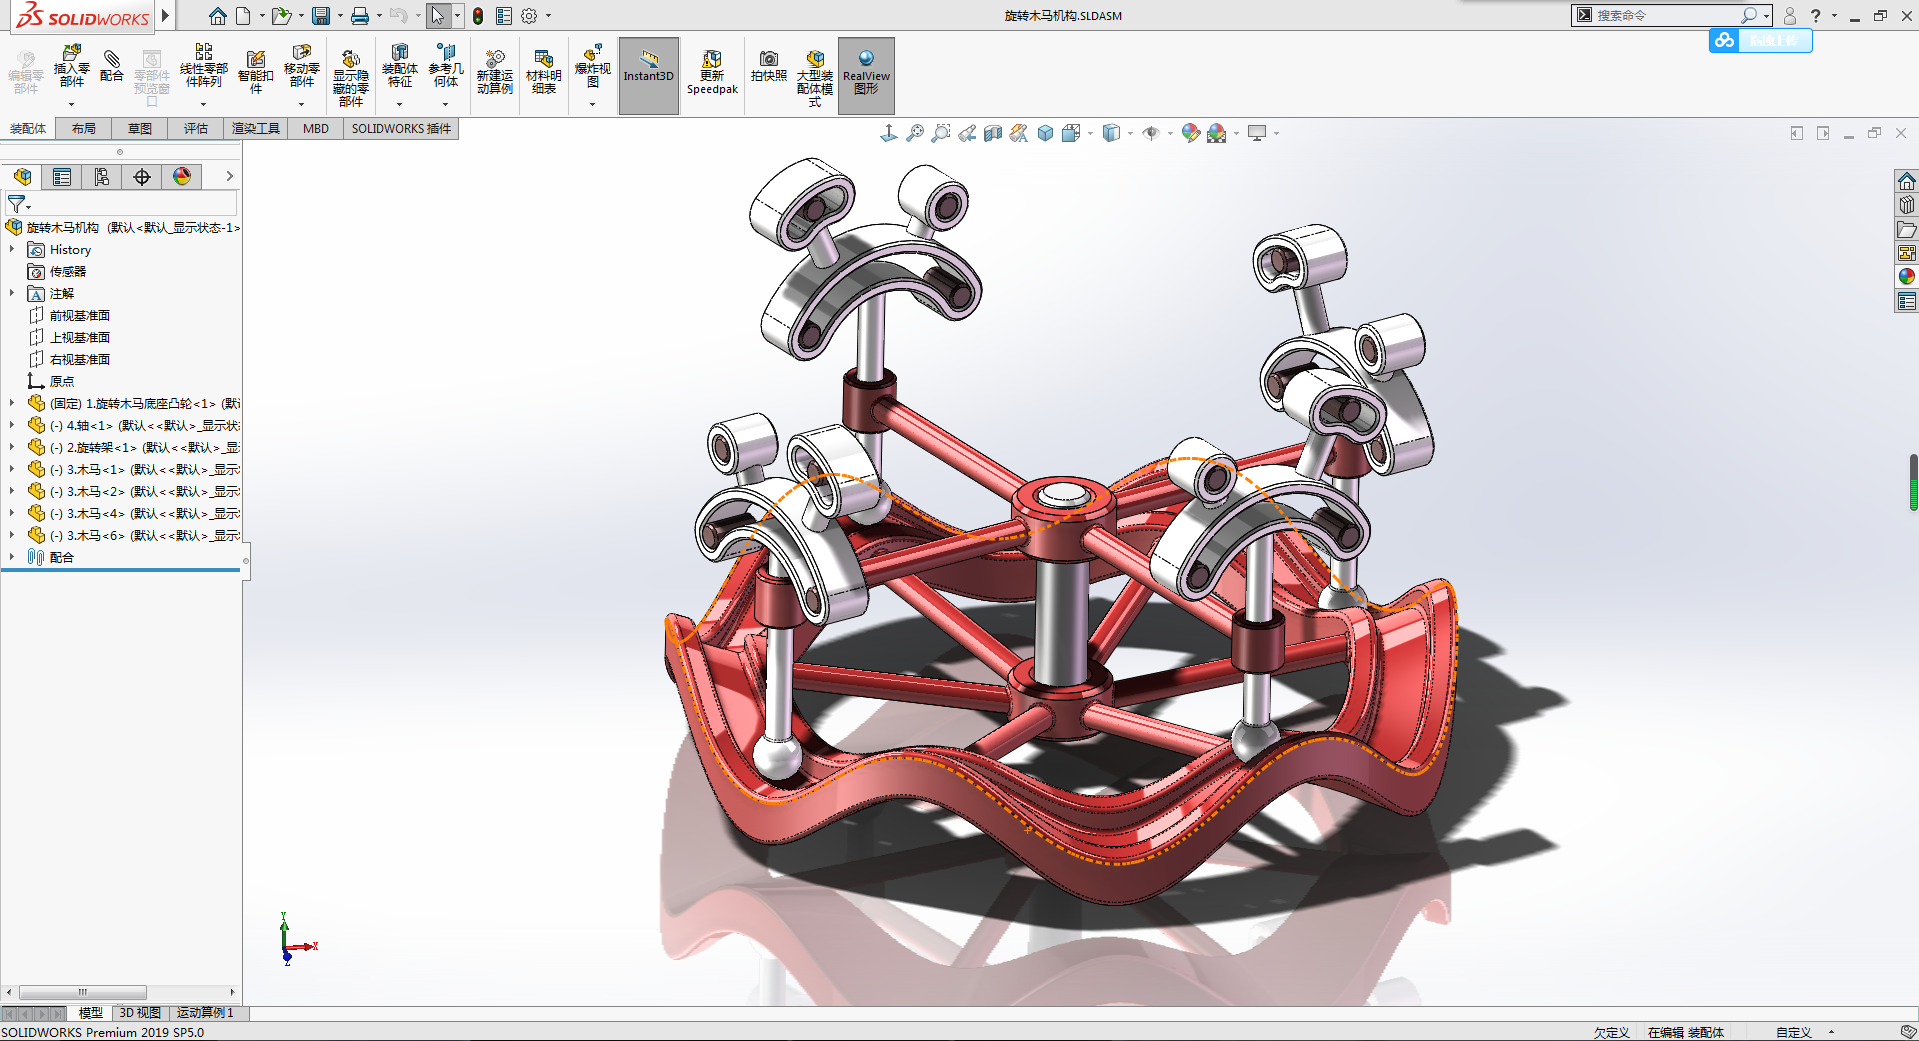Toggle RealView Graphics (RealView 图形)
1919x1041 pixels.
866,76
